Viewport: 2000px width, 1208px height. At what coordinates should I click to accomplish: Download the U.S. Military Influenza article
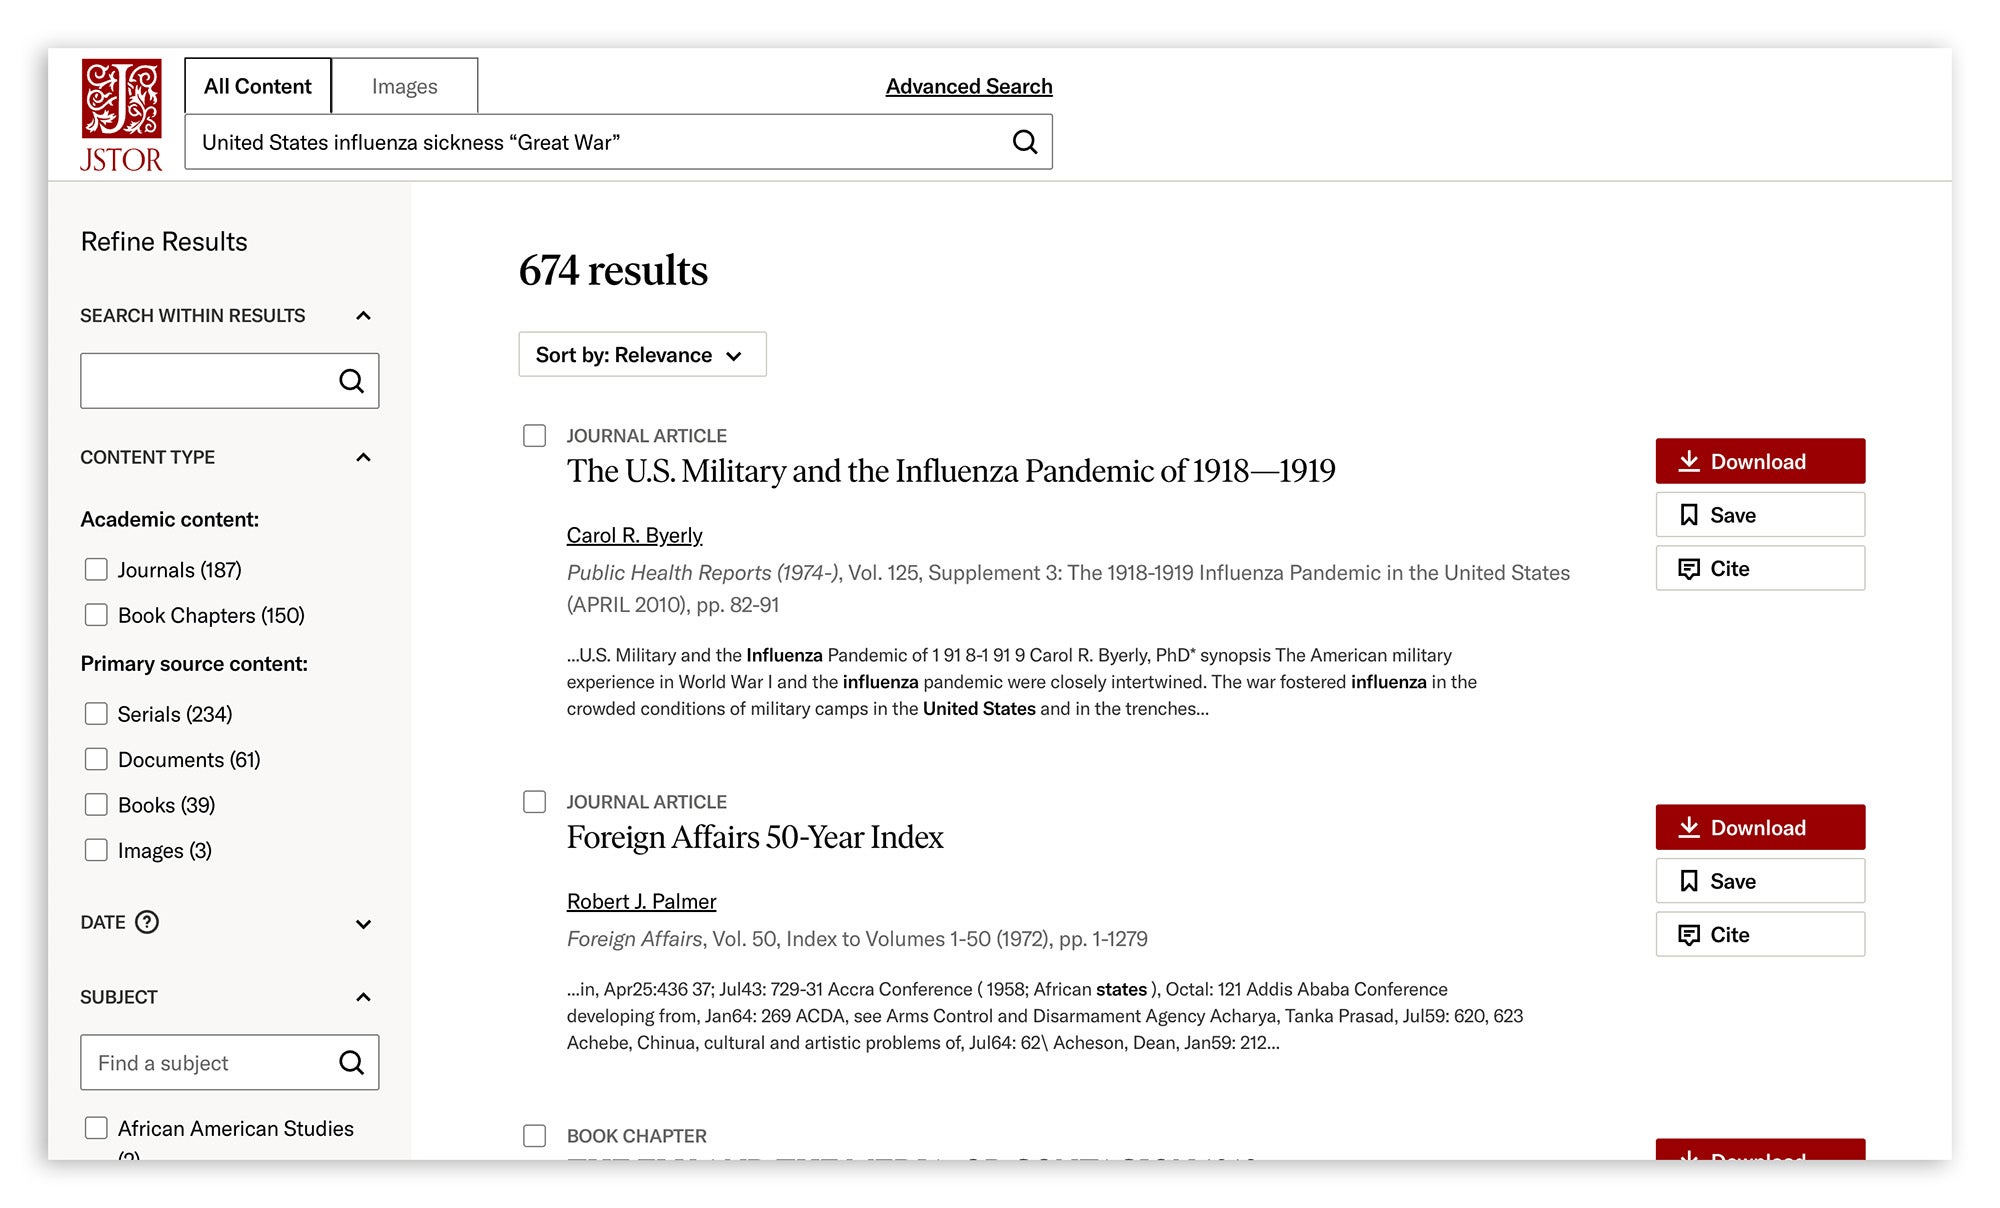(1760, 461)
